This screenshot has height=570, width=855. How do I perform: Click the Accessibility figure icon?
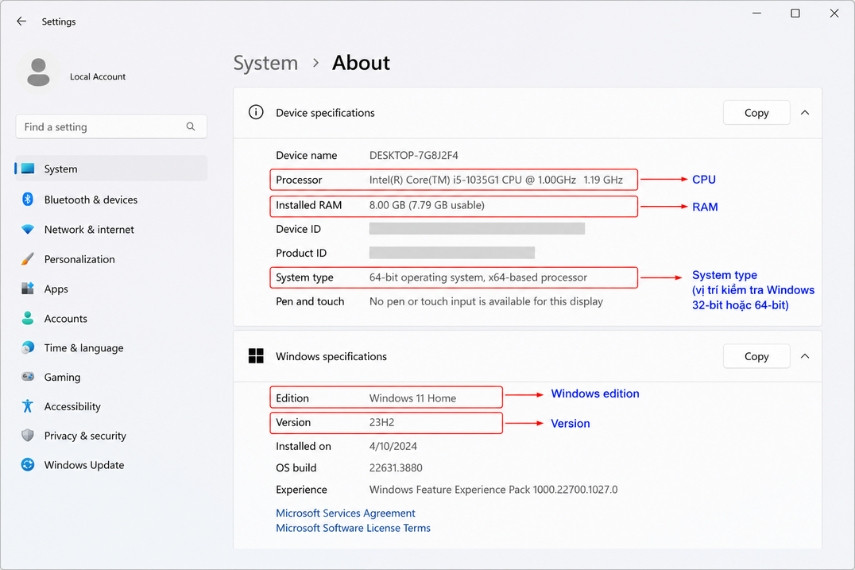pos(28,406)
